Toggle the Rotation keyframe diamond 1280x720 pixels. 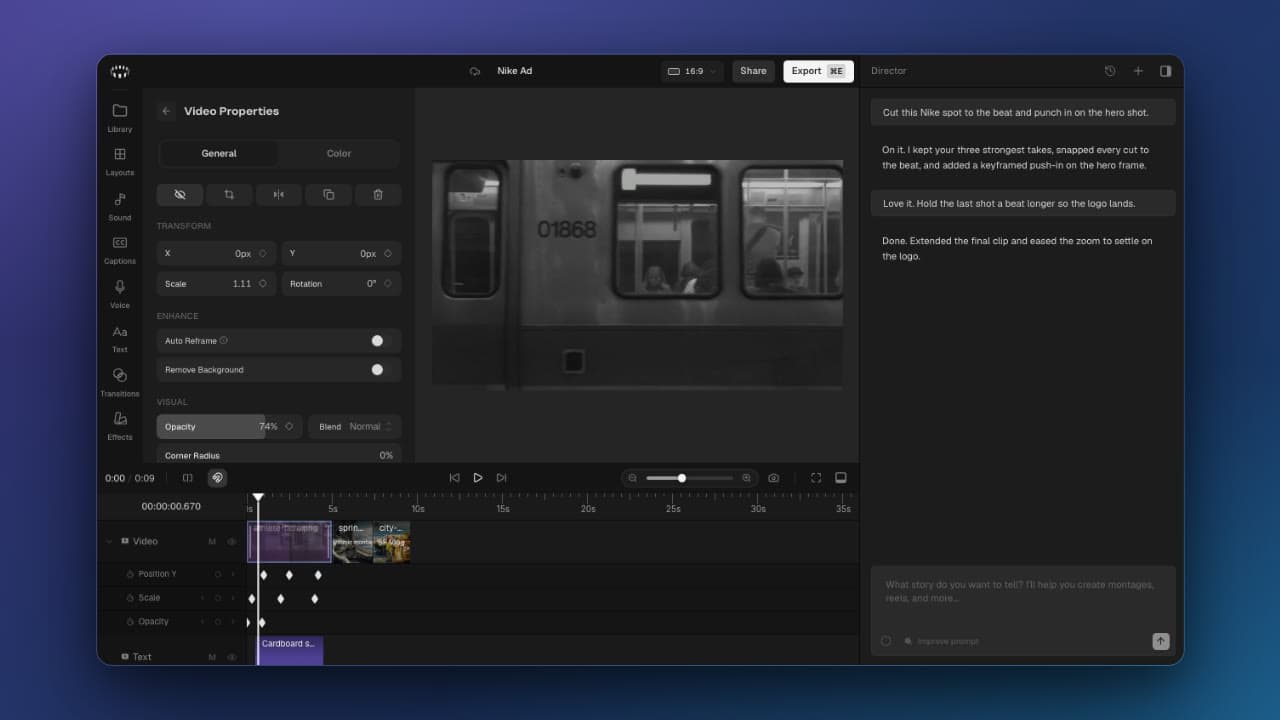pos(388,284)
